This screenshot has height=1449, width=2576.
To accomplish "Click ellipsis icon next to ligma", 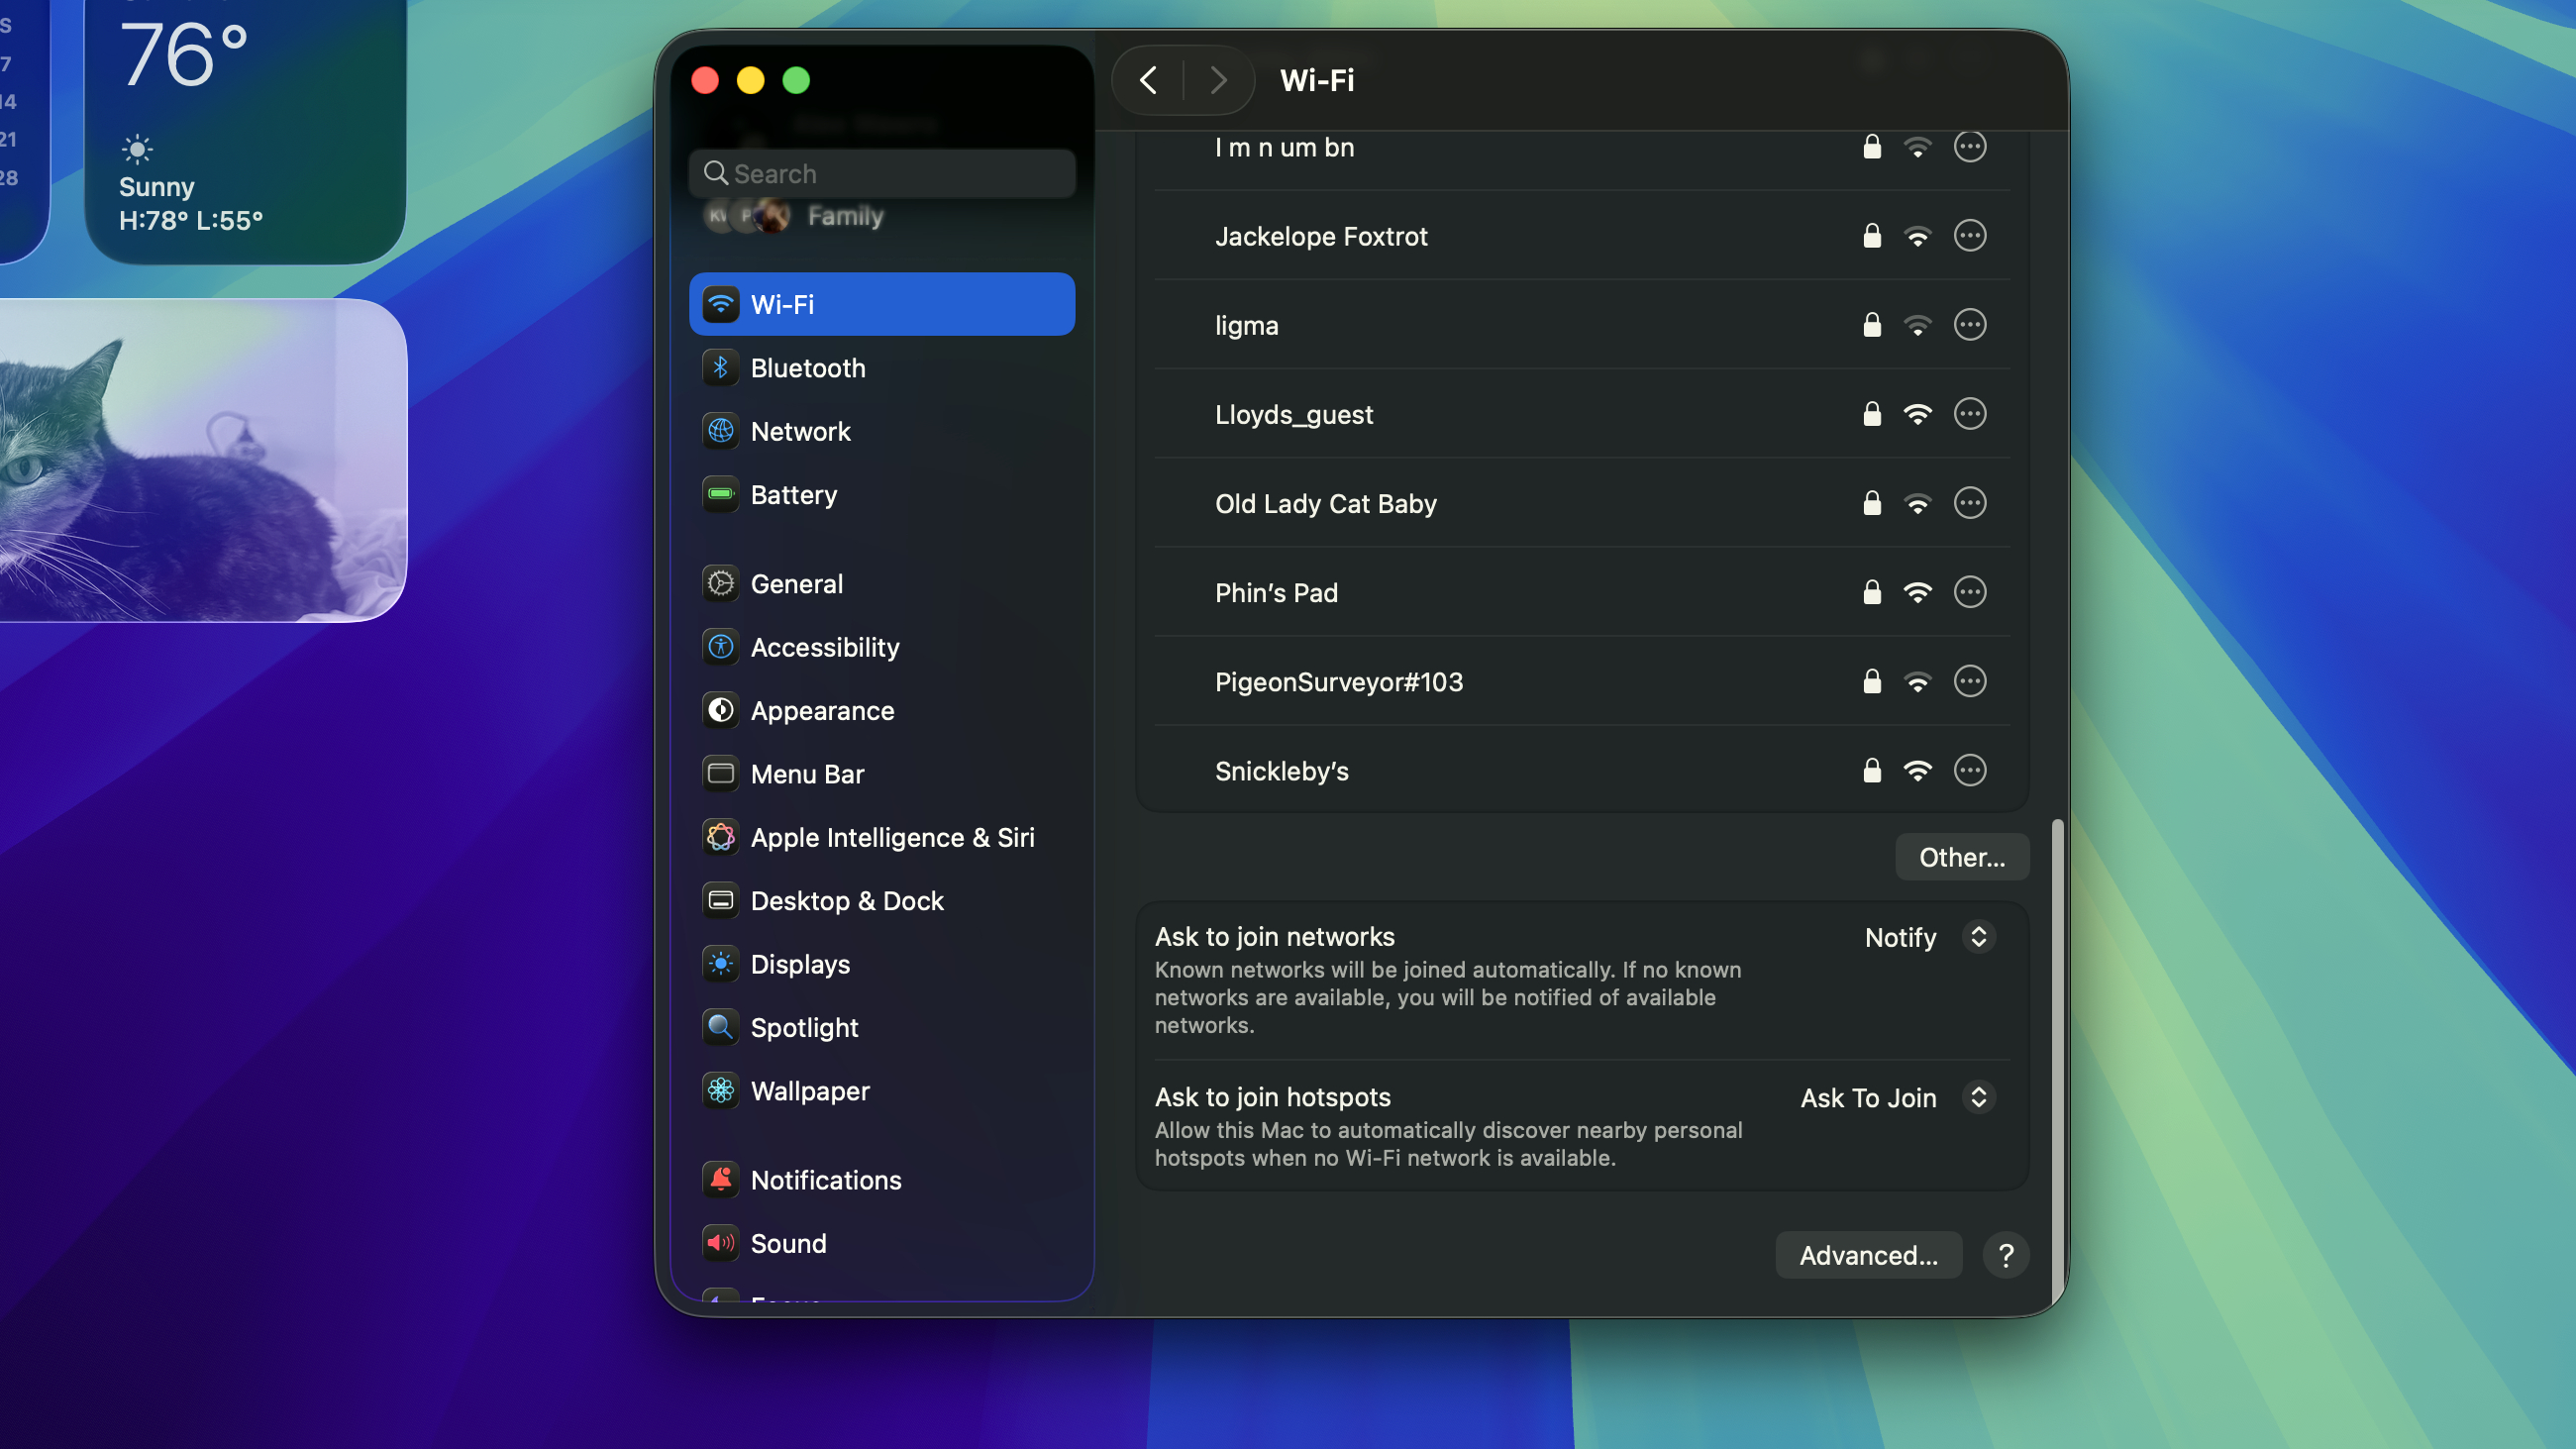I will point(1969,325).
